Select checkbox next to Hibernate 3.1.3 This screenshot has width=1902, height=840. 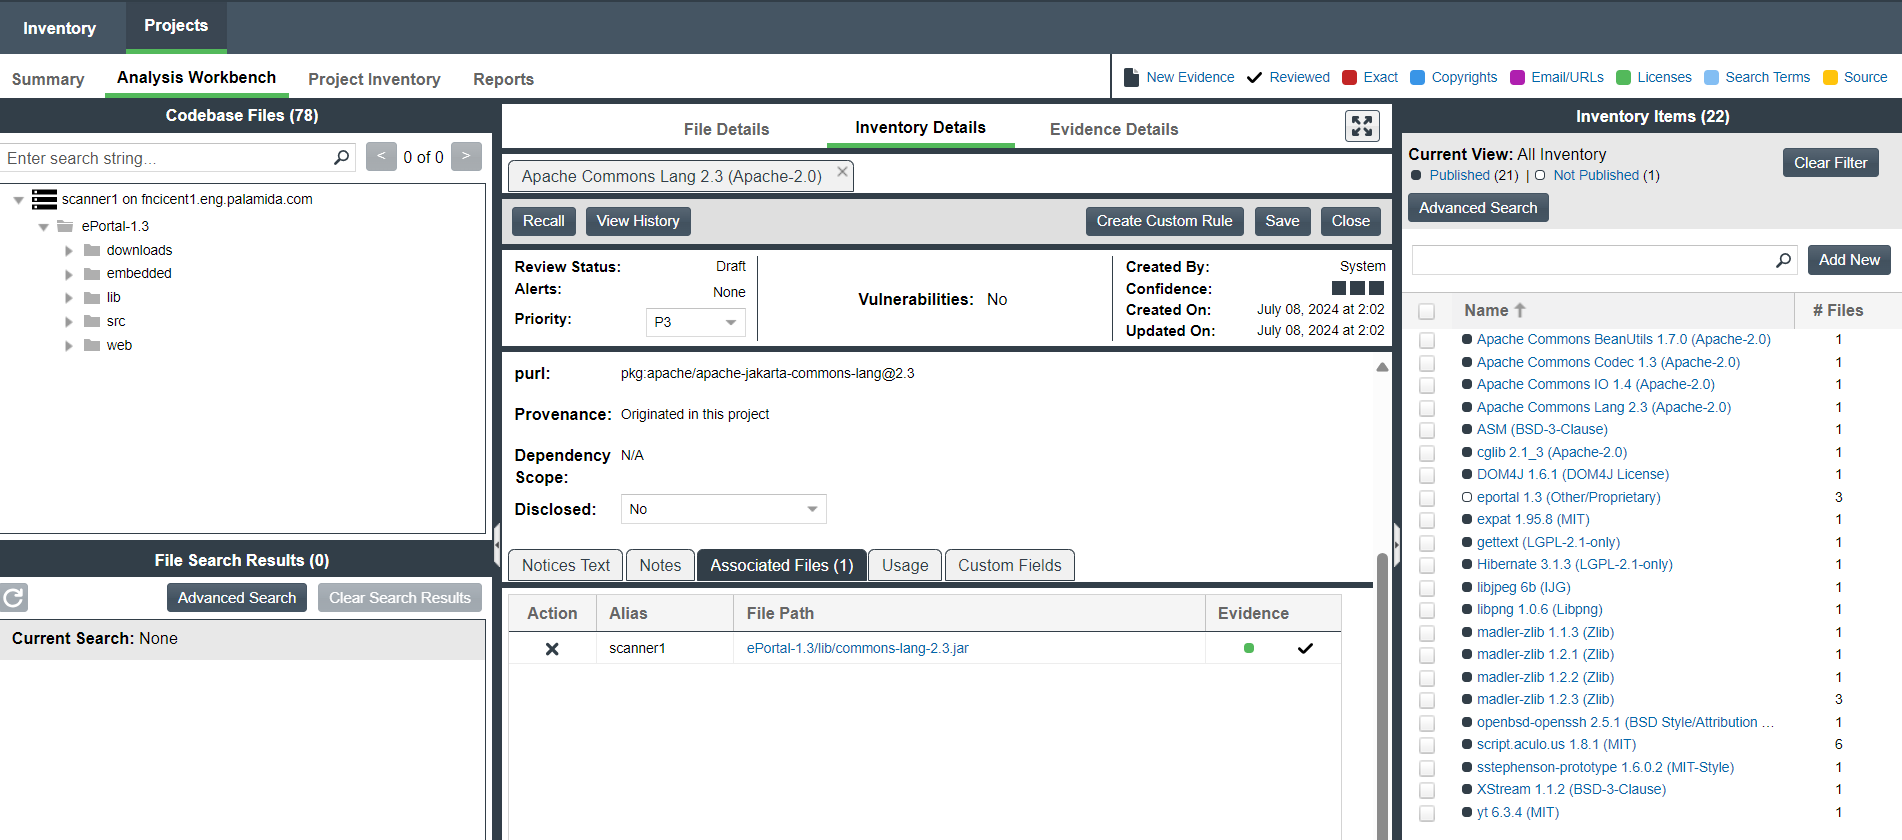pyautogui.click(x=1427, y=565)
